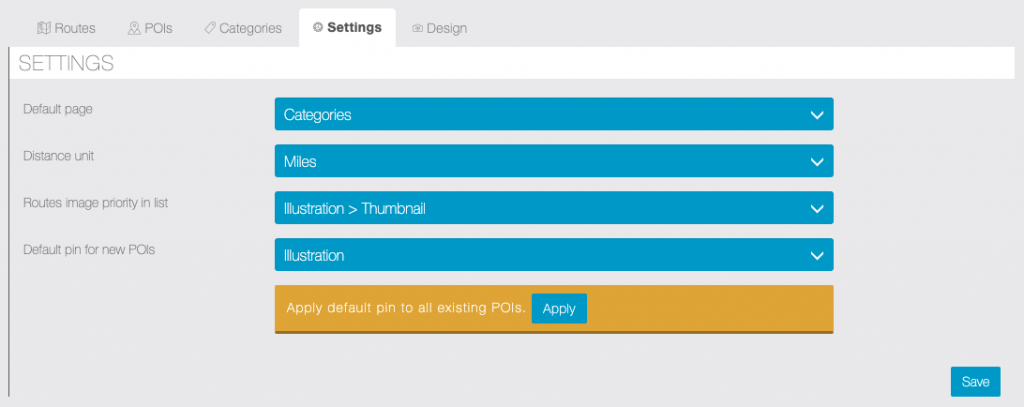Click the chevron arrow on Default page selector

point(816,115)
